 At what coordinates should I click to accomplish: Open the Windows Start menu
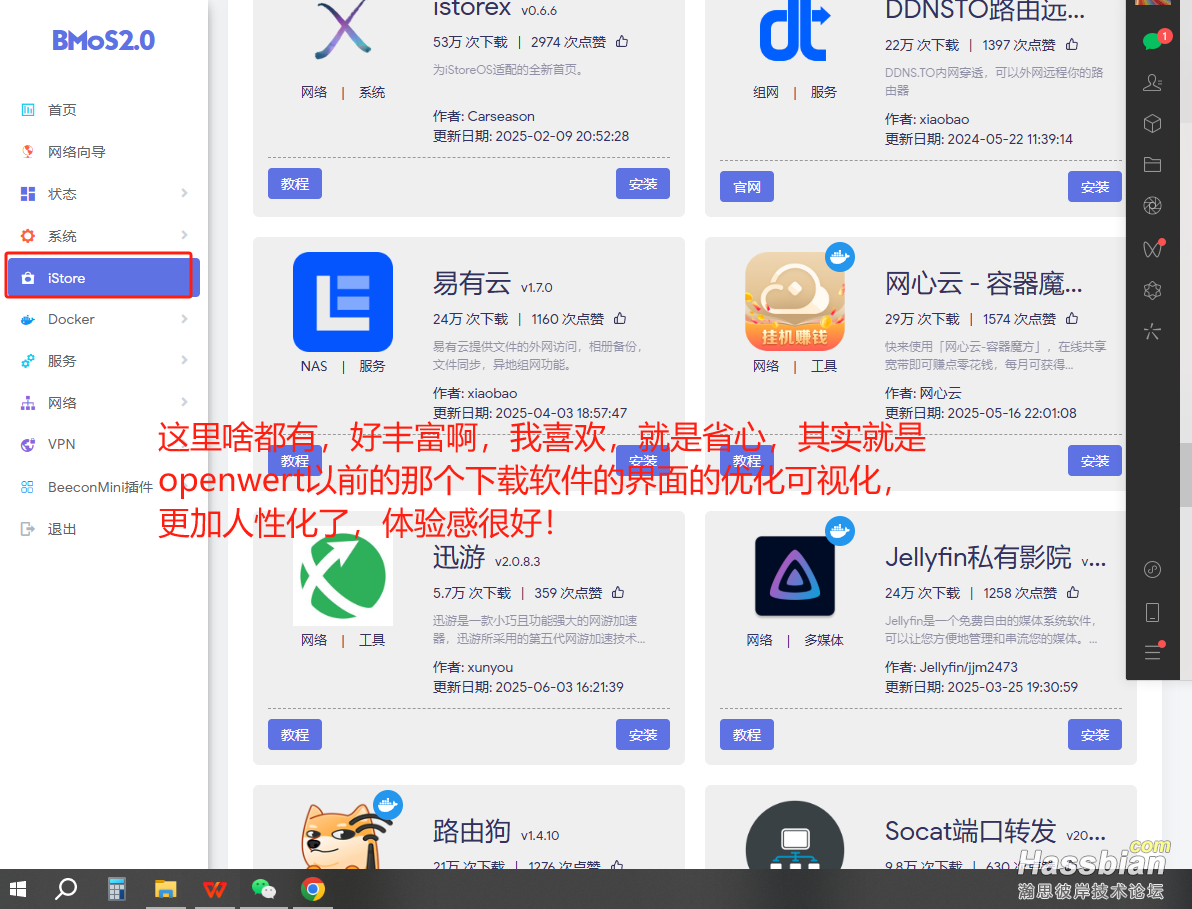(x=17, y=889)
